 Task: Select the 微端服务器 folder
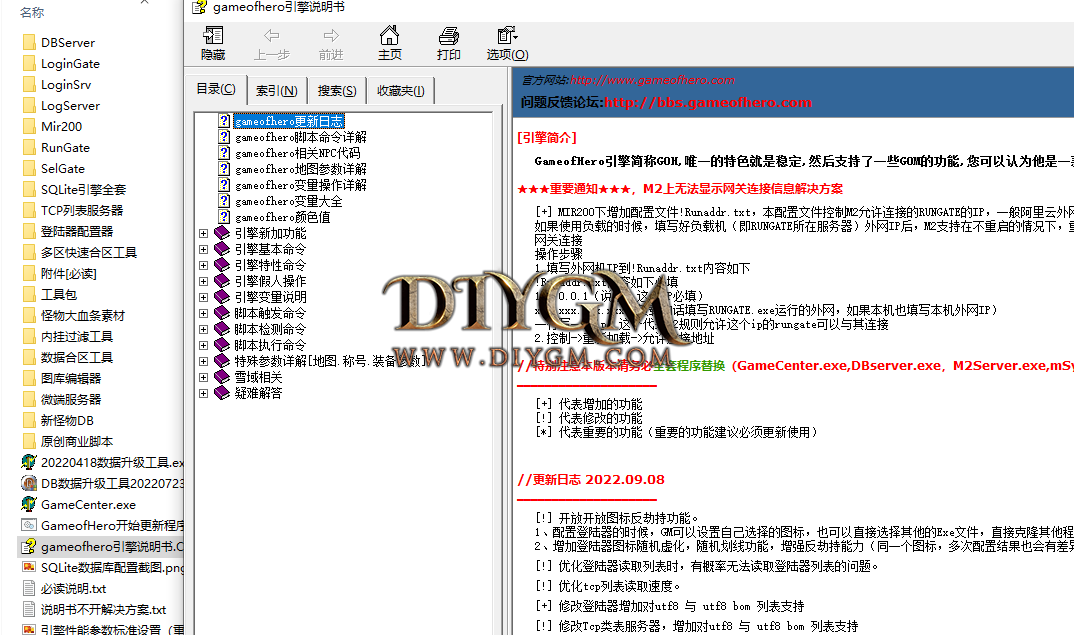(x=71, y=399)
